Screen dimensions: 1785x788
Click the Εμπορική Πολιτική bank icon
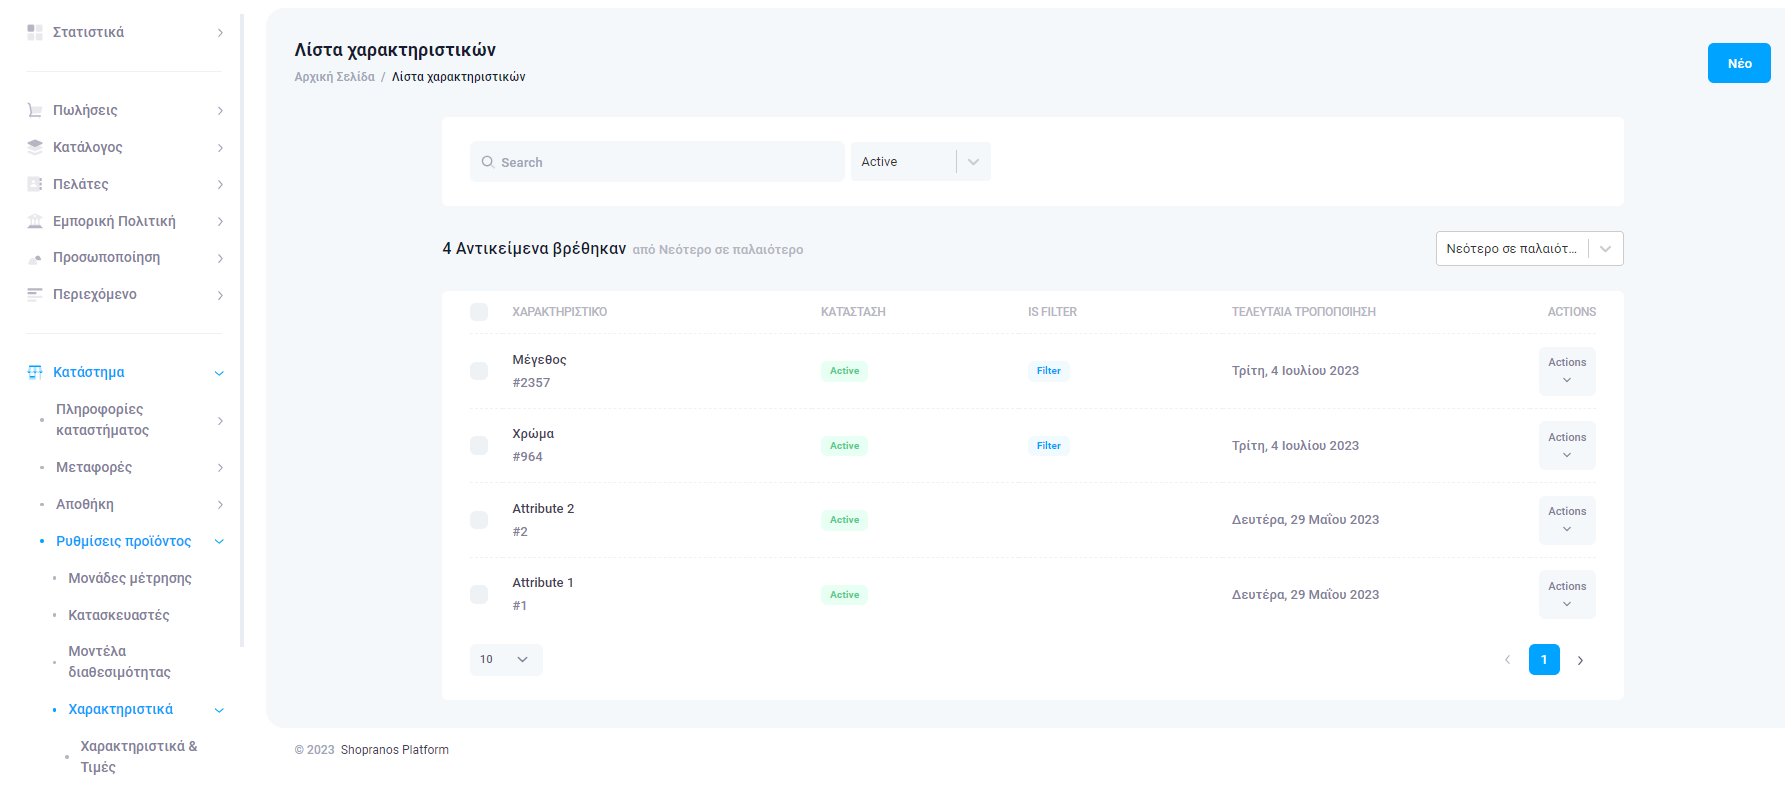[x=35, y=221]
